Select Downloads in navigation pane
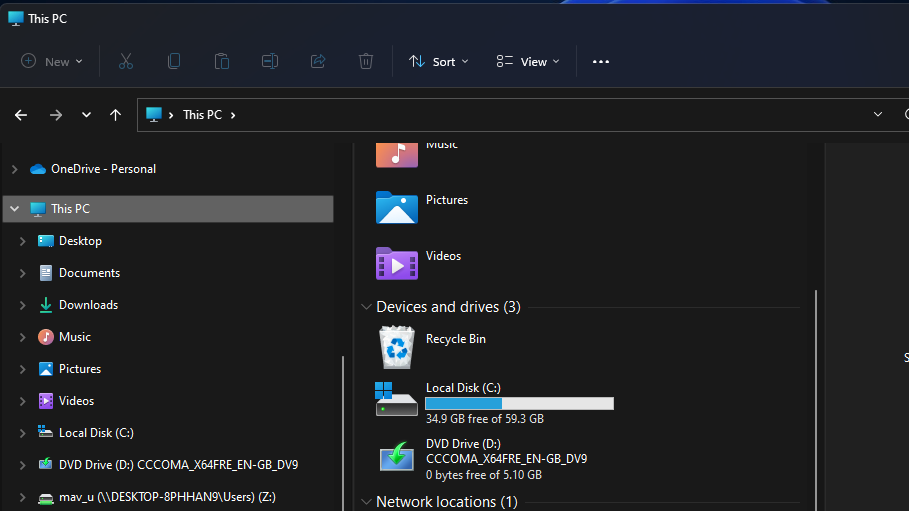 coord(88,305)
